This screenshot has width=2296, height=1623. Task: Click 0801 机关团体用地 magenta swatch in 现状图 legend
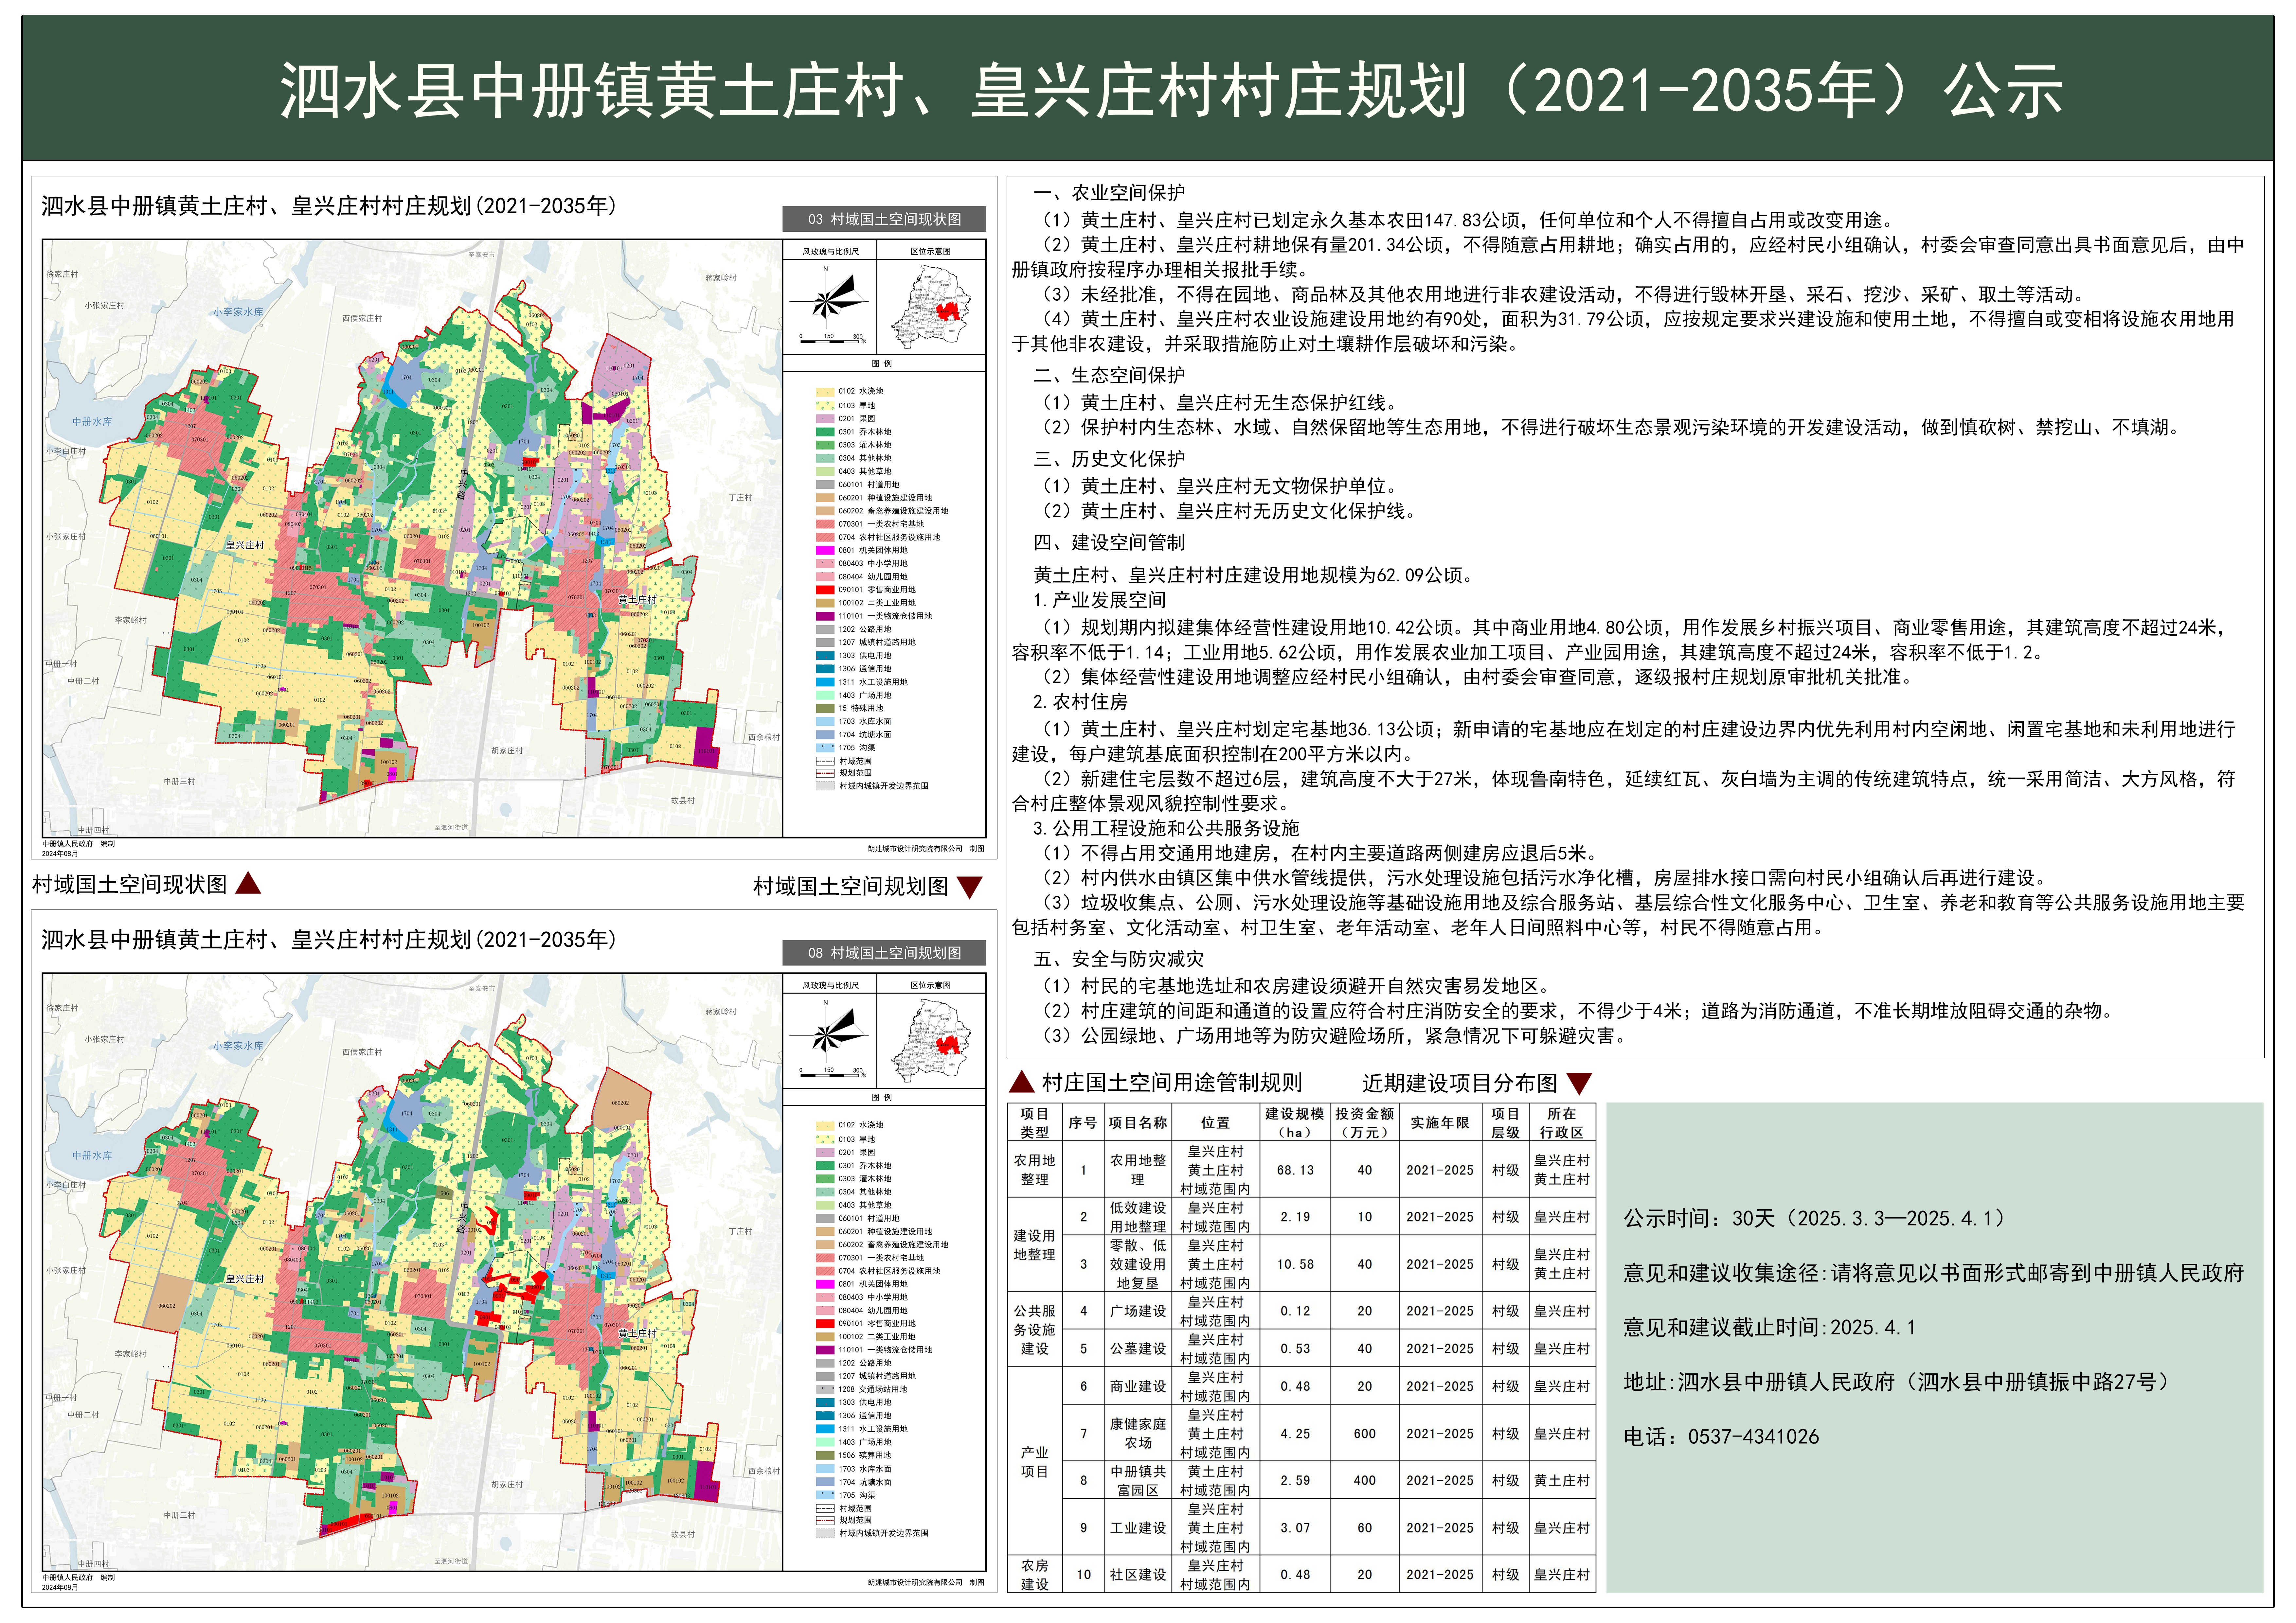tap(825, 550)
